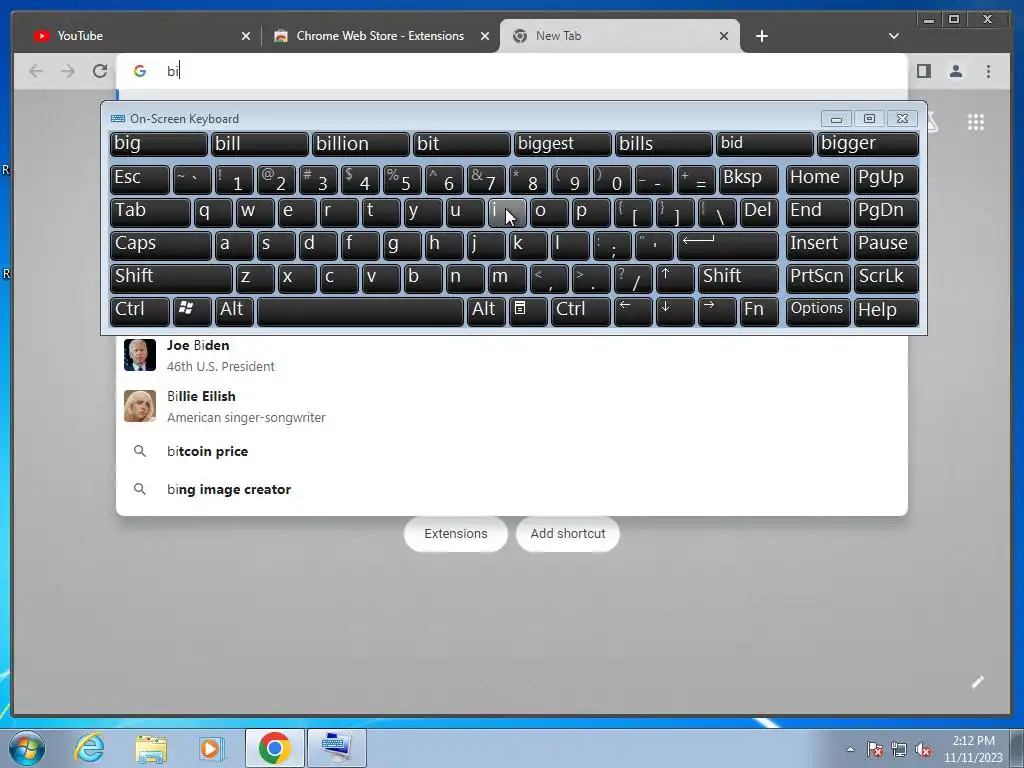Hit the Bksp key on the keyboard
This screenshot has width=1024, height=768.
tap(748, 179)
